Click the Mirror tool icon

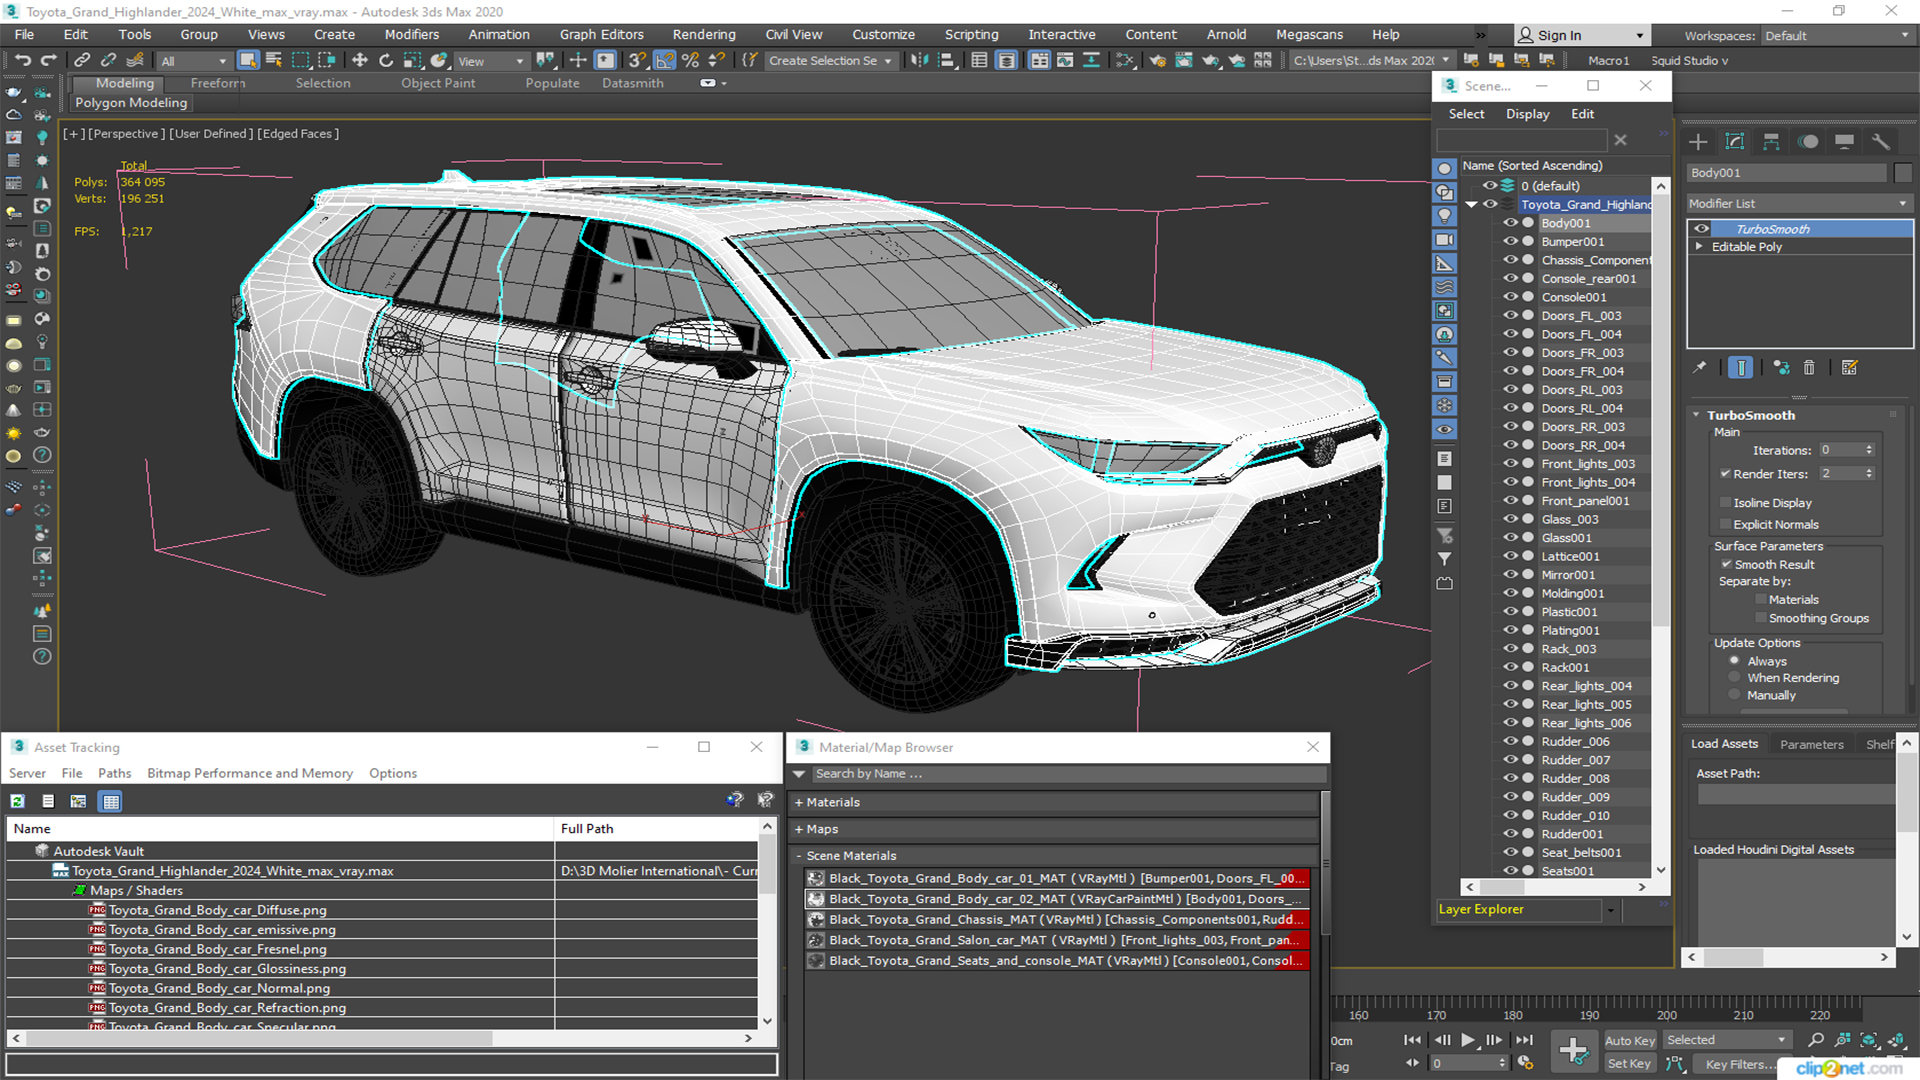coord(919,61)
